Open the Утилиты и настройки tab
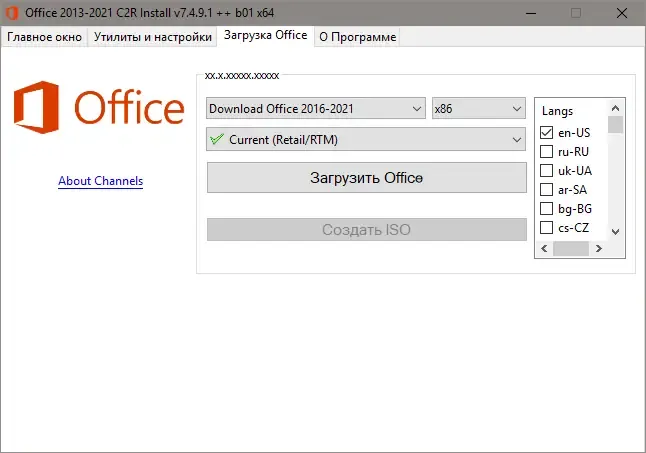This screenshot has height=453, width=646. (152, 37)
